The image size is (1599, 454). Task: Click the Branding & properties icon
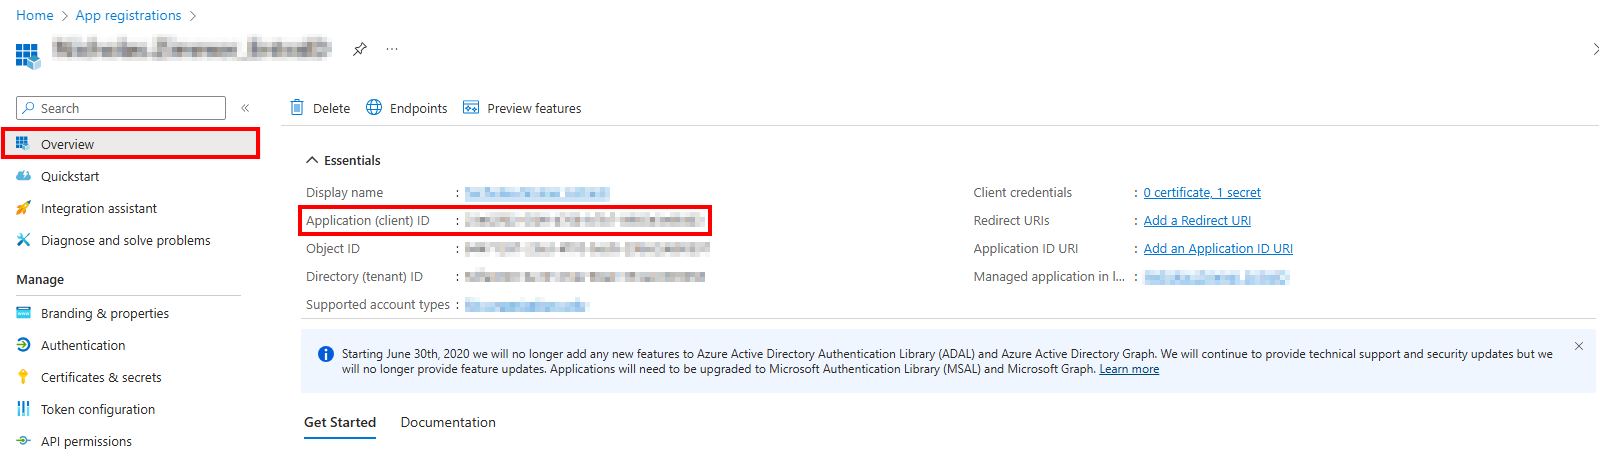[x=23, y=313]
